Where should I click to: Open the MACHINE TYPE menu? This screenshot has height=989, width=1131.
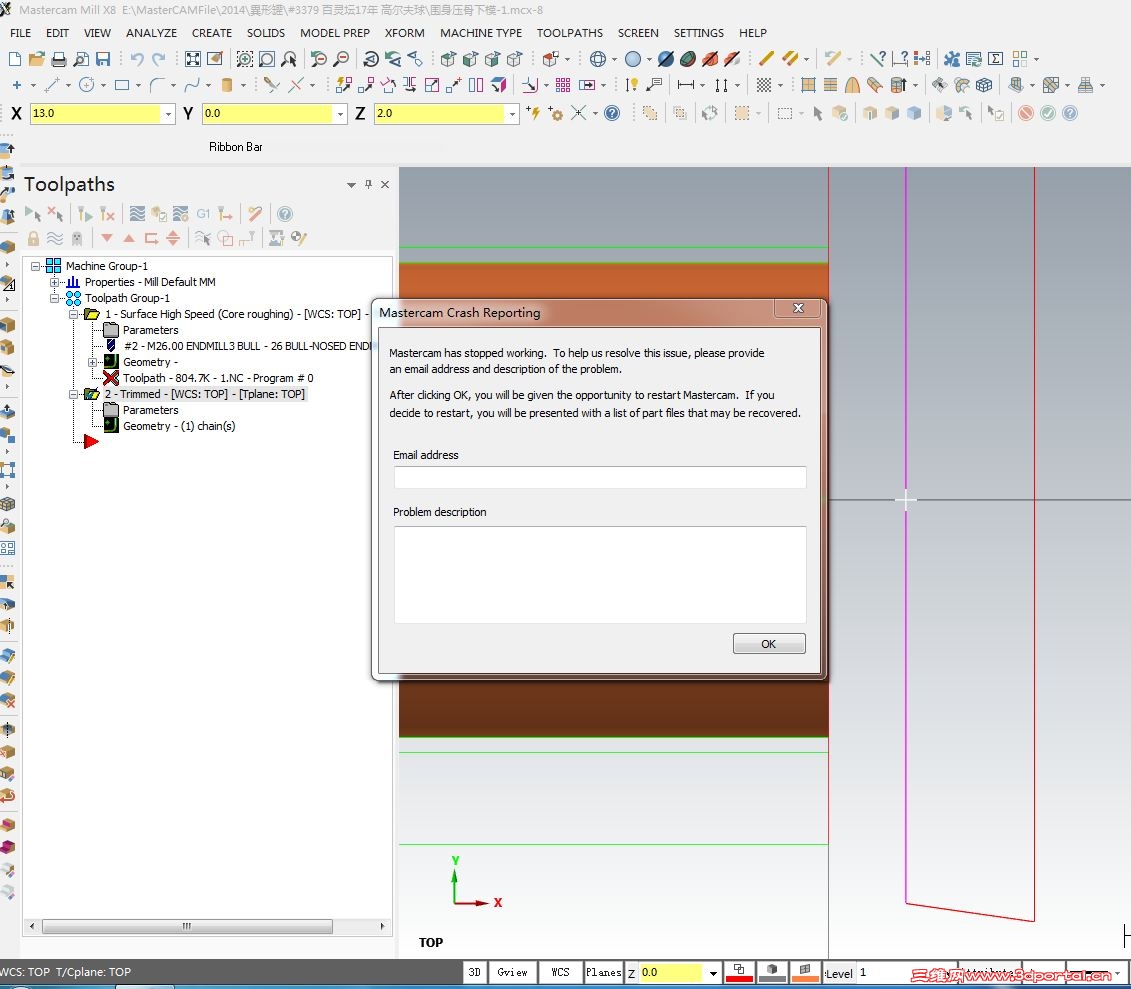tap(481, 33)
